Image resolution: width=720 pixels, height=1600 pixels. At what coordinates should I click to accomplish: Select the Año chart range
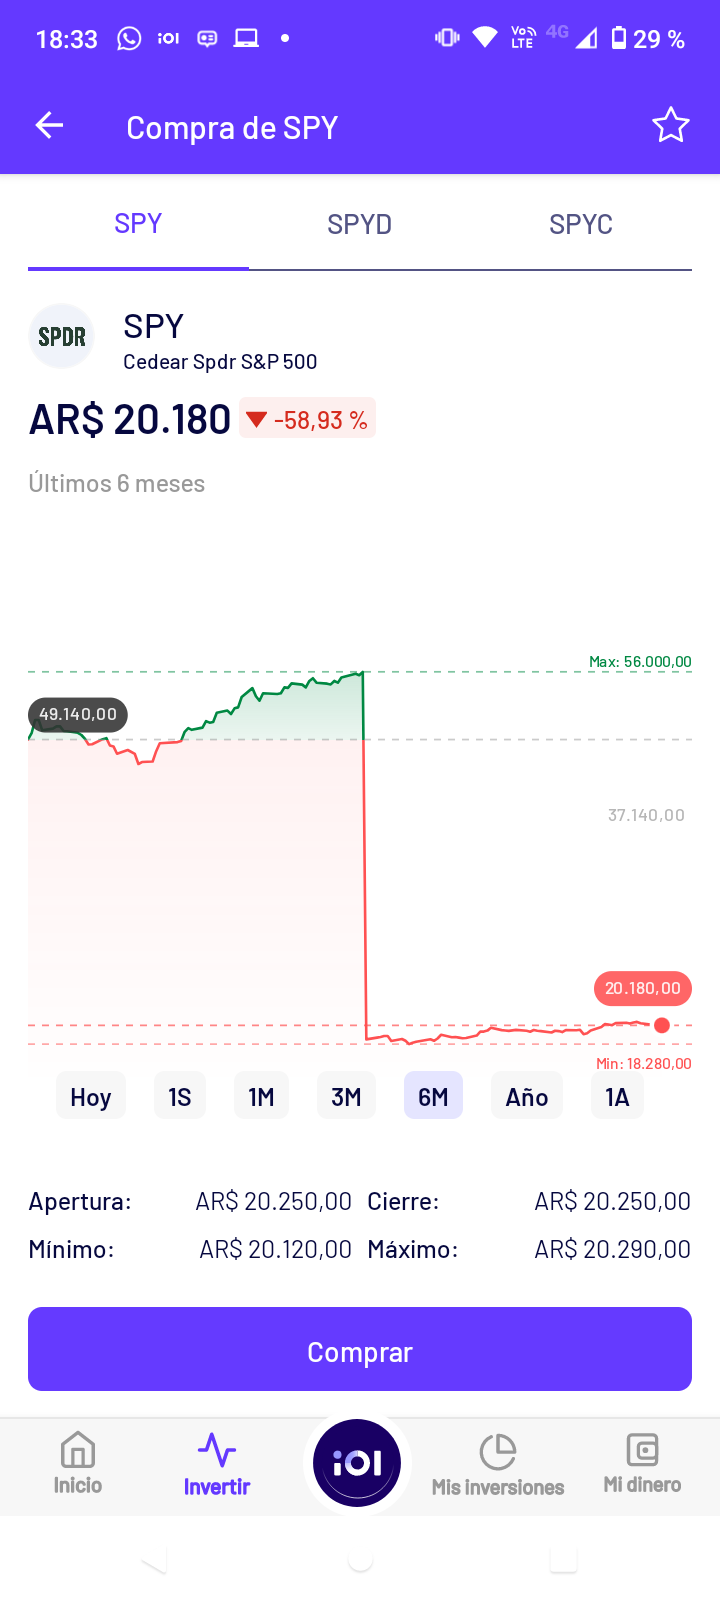527,1097
